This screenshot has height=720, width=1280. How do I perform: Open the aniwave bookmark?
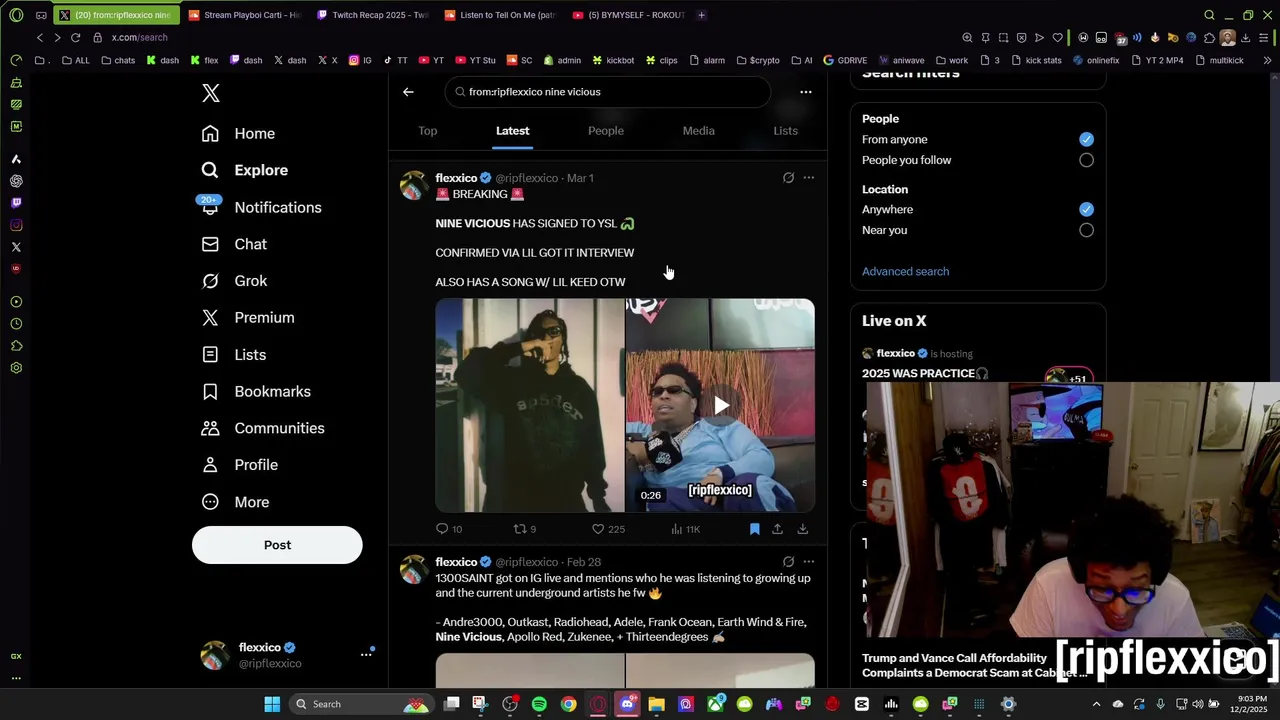902,60
